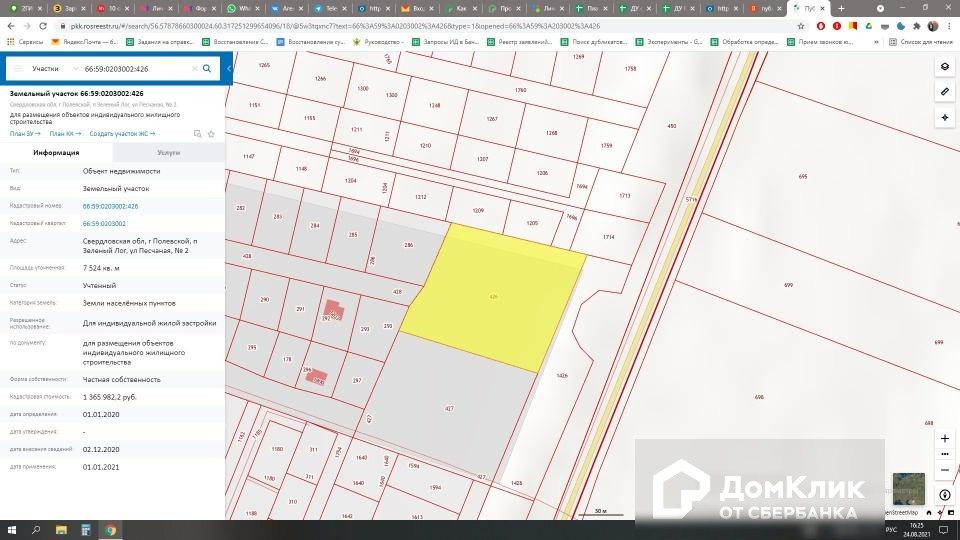Screen dimensions: 960x540
Task: Select parcel 427 on the map
Action: pyautogui.click(x=449, y=408)
